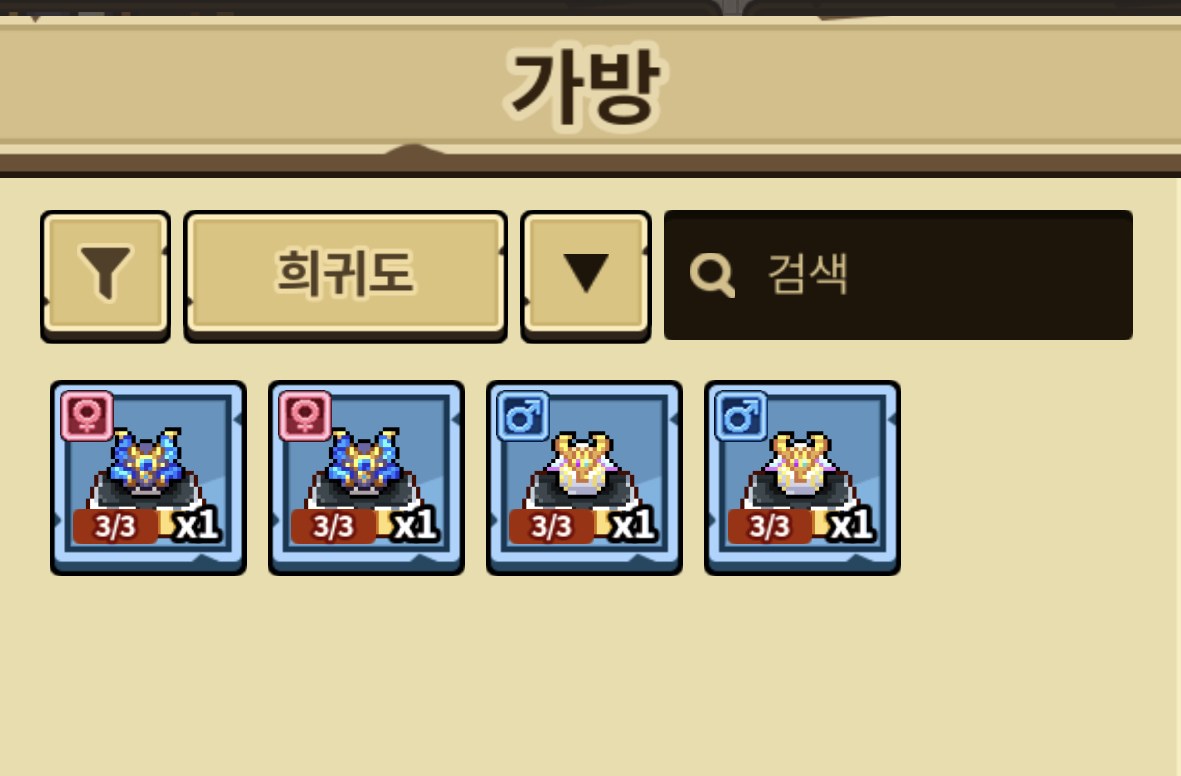Select the first blue female armor item
The image size is (1181, 776).
148,478
